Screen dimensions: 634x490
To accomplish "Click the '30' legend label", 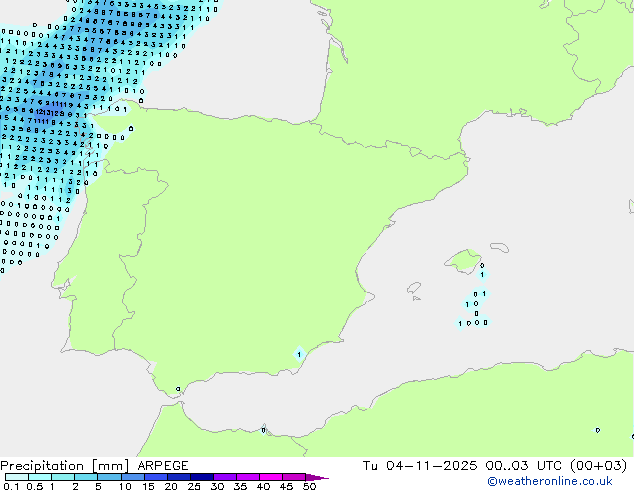I will coord(217,486).
